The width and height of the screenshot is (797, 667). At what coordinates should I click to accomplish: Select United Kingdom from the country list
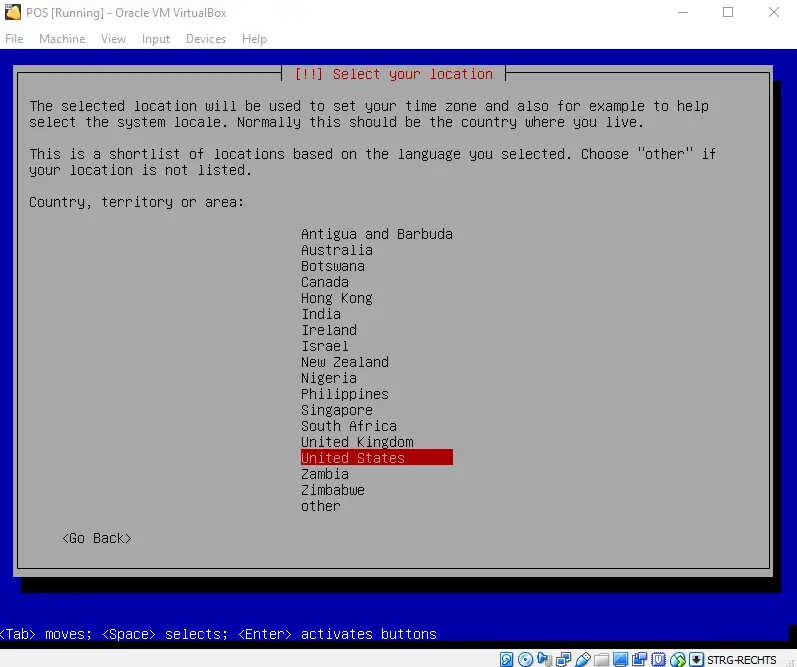point(357,442)
